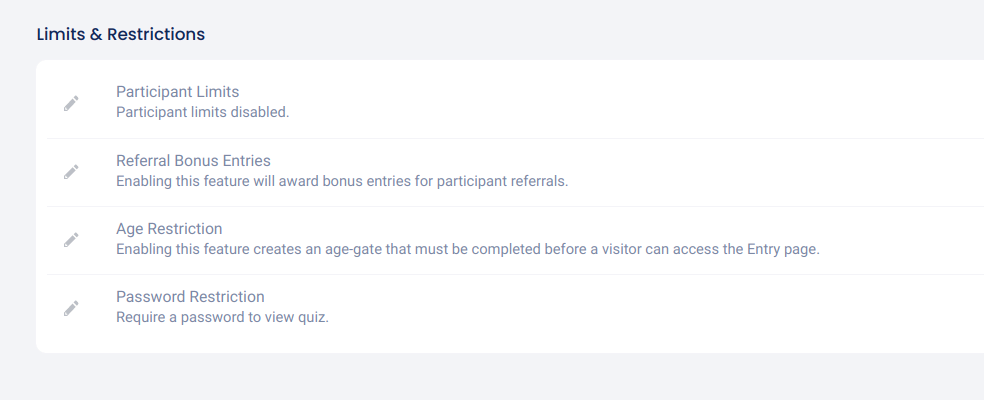Click the Age Restriction title
984x400 pixels.
pyautogui.click(x=169, y=228)
